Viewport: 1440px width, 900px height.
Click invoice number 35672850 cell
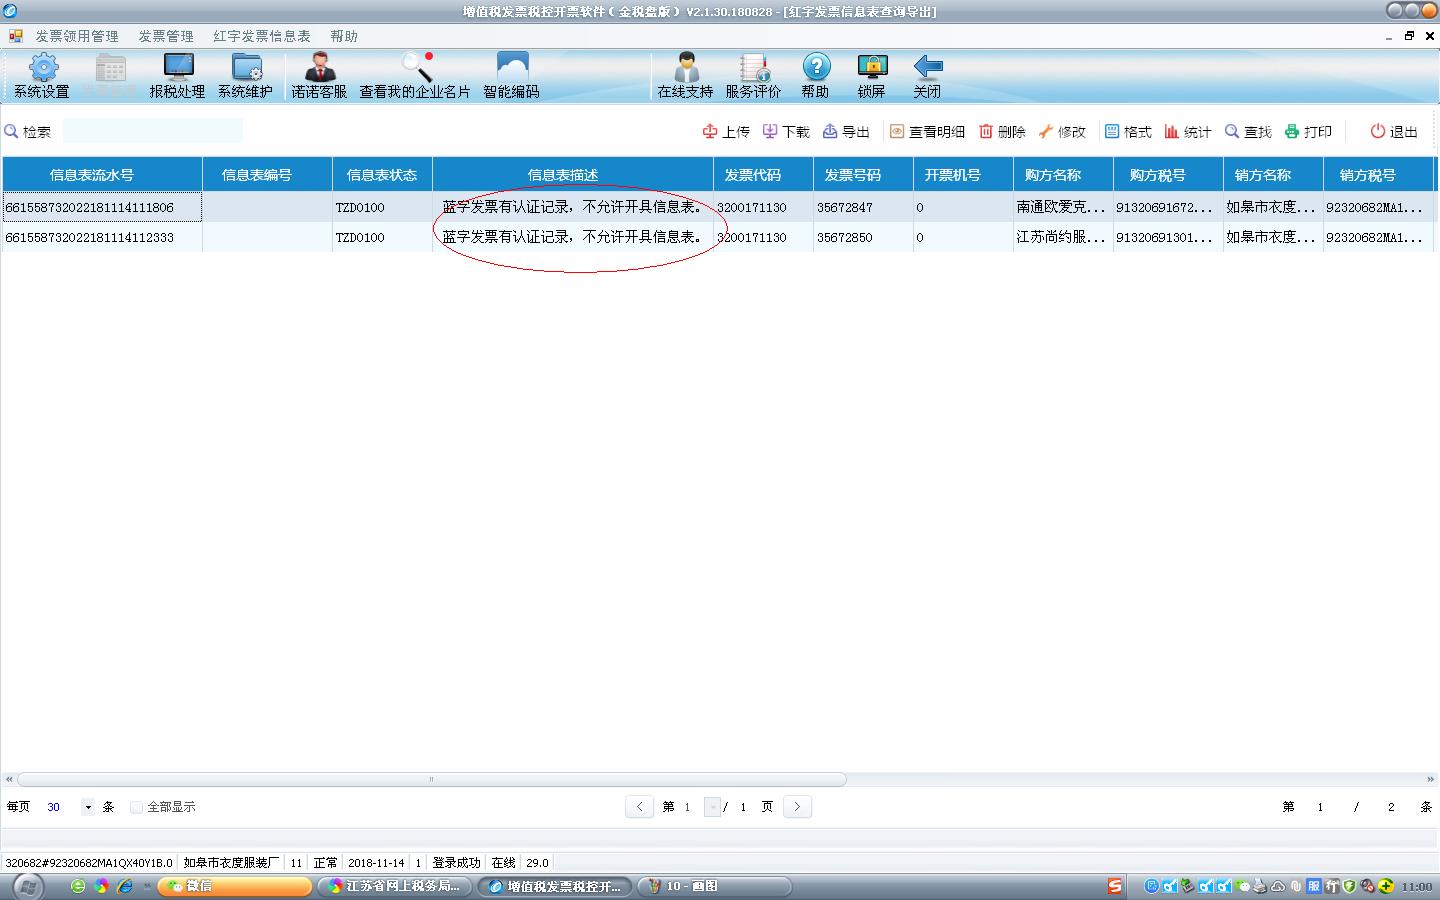click(x=863, y=237)
